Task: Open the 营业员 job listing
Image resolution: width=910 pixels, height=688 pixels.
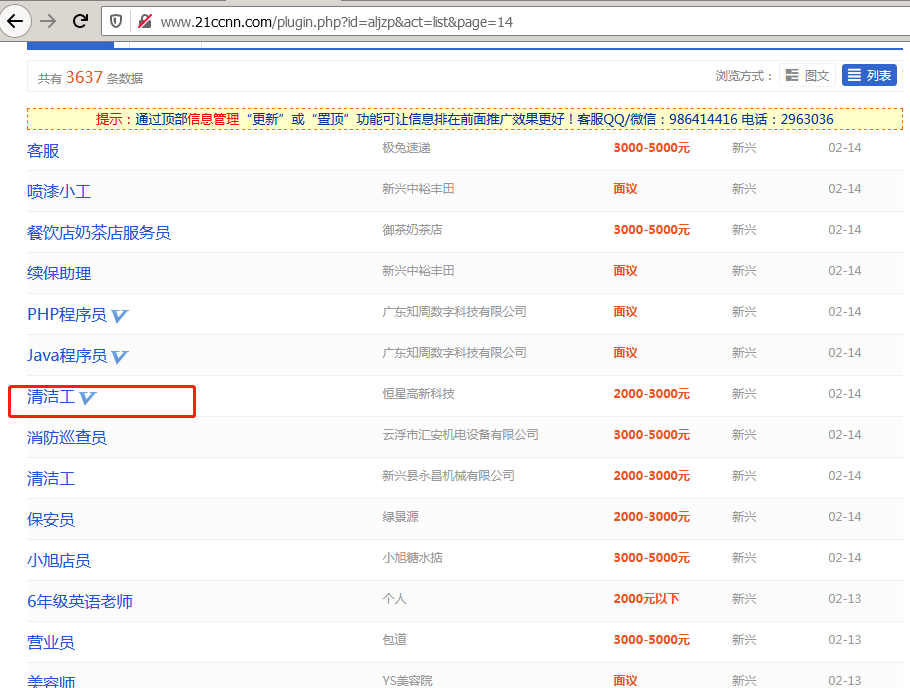Action: 51,642
